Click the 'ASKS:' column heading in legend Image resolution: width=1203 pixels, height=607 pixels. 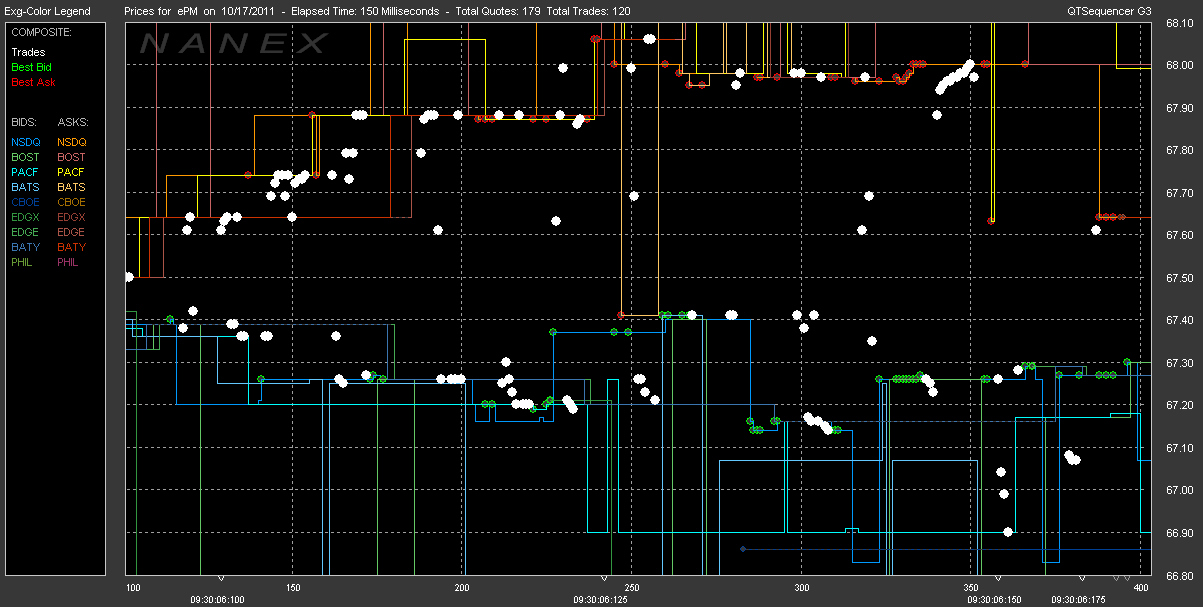click(72, 121)
